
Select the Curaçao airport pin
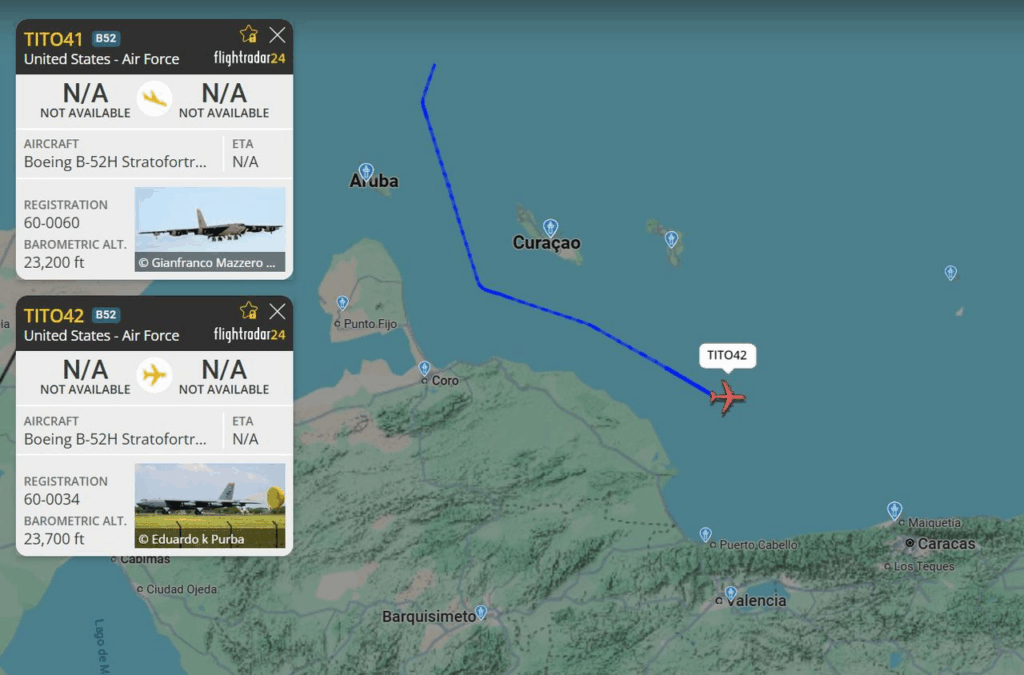[551, 227]
